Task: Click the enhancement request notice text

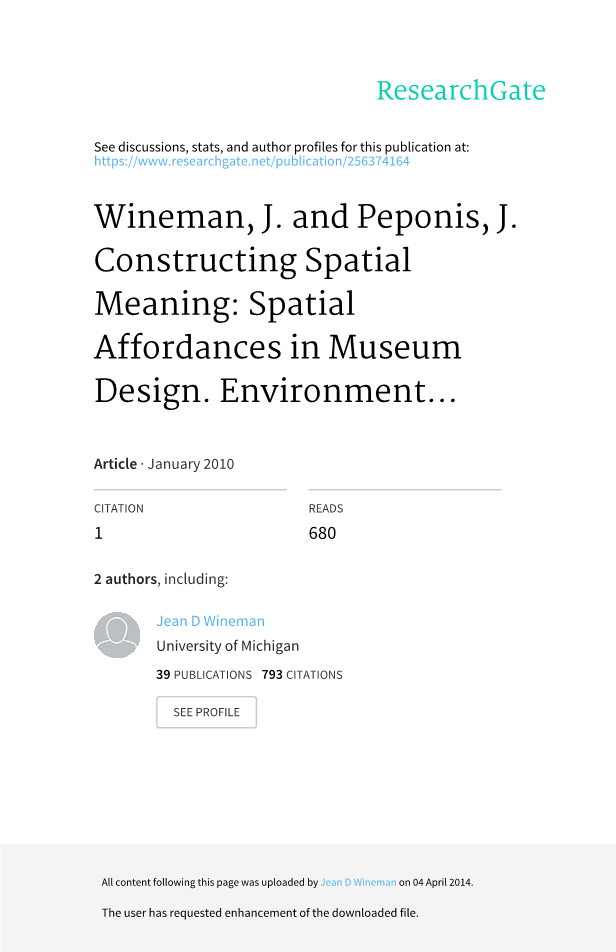Action: [260, 913]
